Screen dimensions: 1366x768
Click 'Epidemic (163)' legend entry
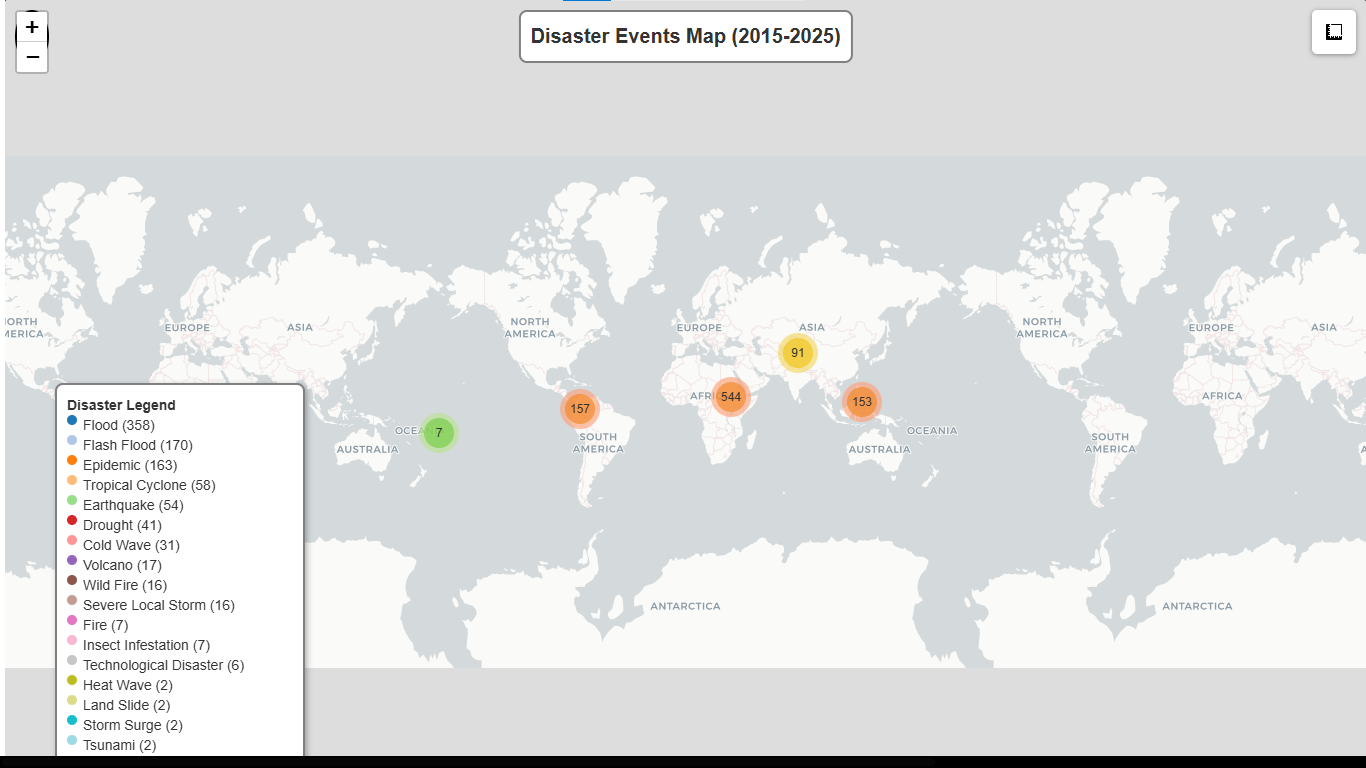130,465
